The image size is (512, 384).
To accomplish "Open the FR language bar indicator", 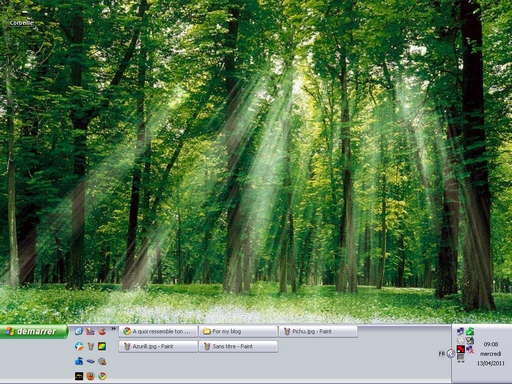I will pos(442,354).
